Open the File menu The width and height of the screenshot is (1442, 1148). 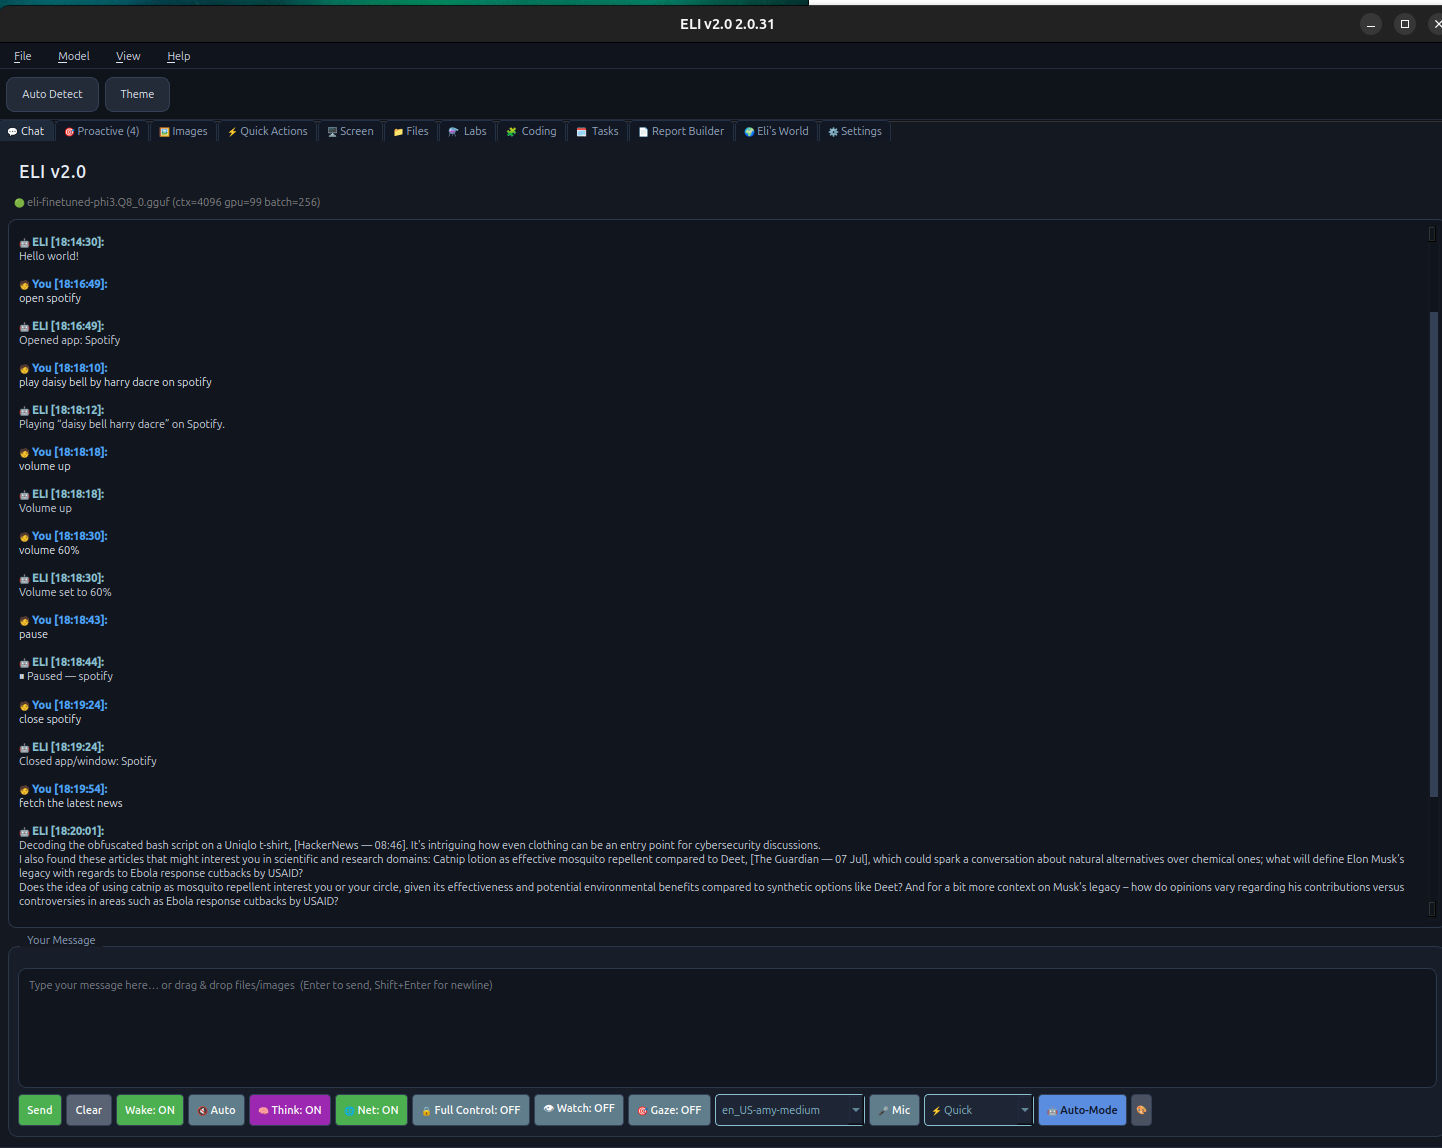click(x=23, y=56)
